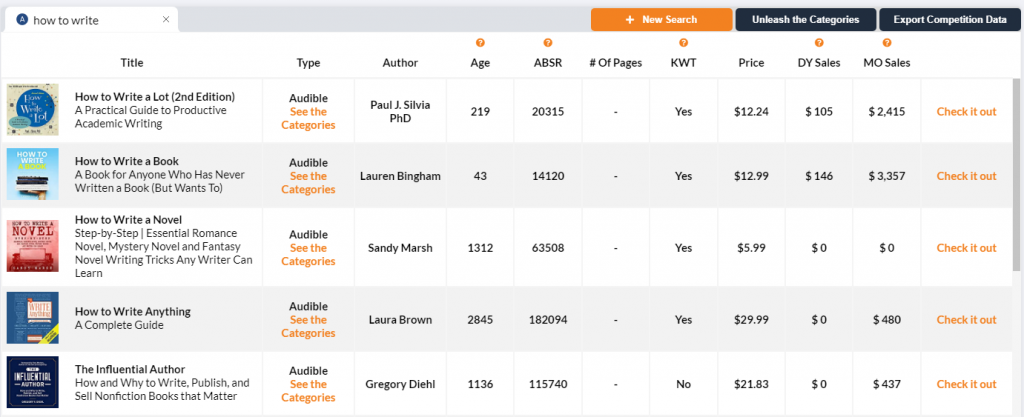
Task: Open How to Write a Lot cover thumbnail
Action: pos(32,111)
